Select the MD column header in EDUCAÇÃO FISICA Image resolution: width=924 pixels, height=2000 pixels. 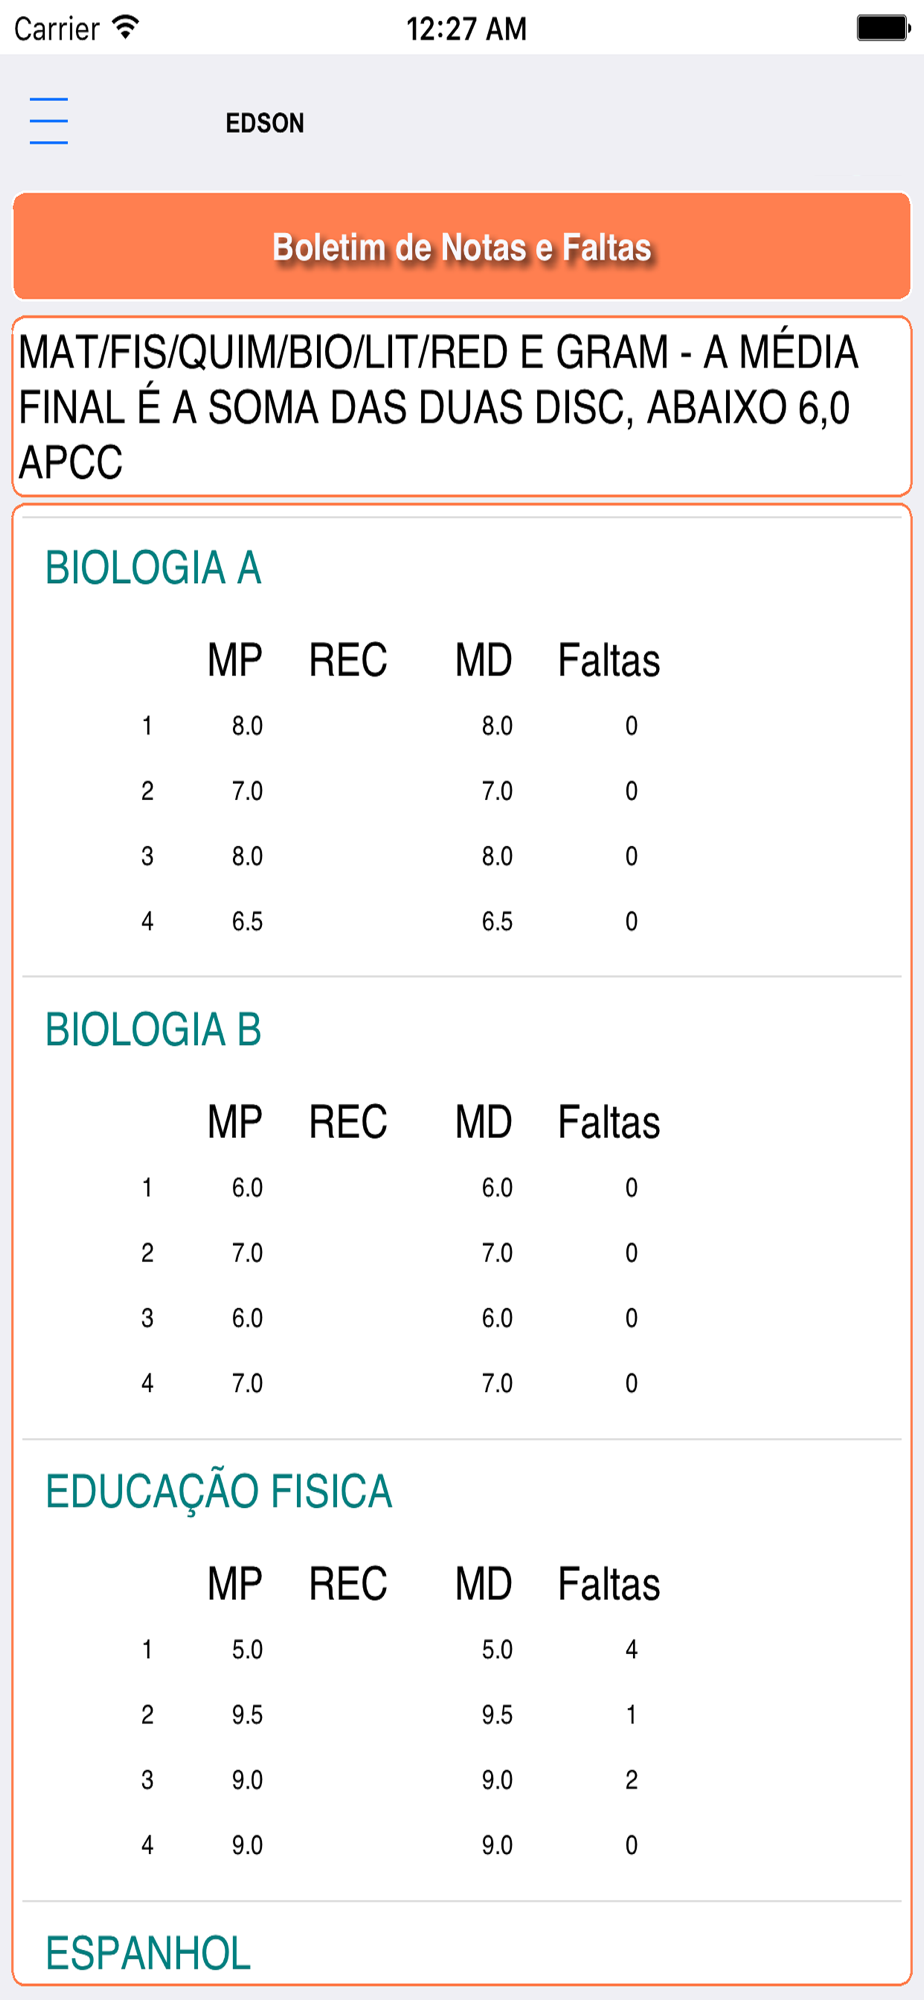coord(484,1584)
